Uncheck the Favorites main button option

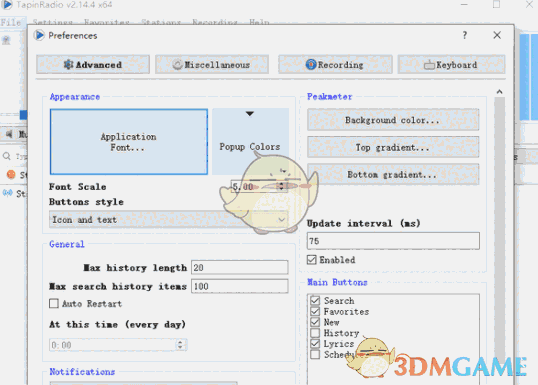coord(315,312)
